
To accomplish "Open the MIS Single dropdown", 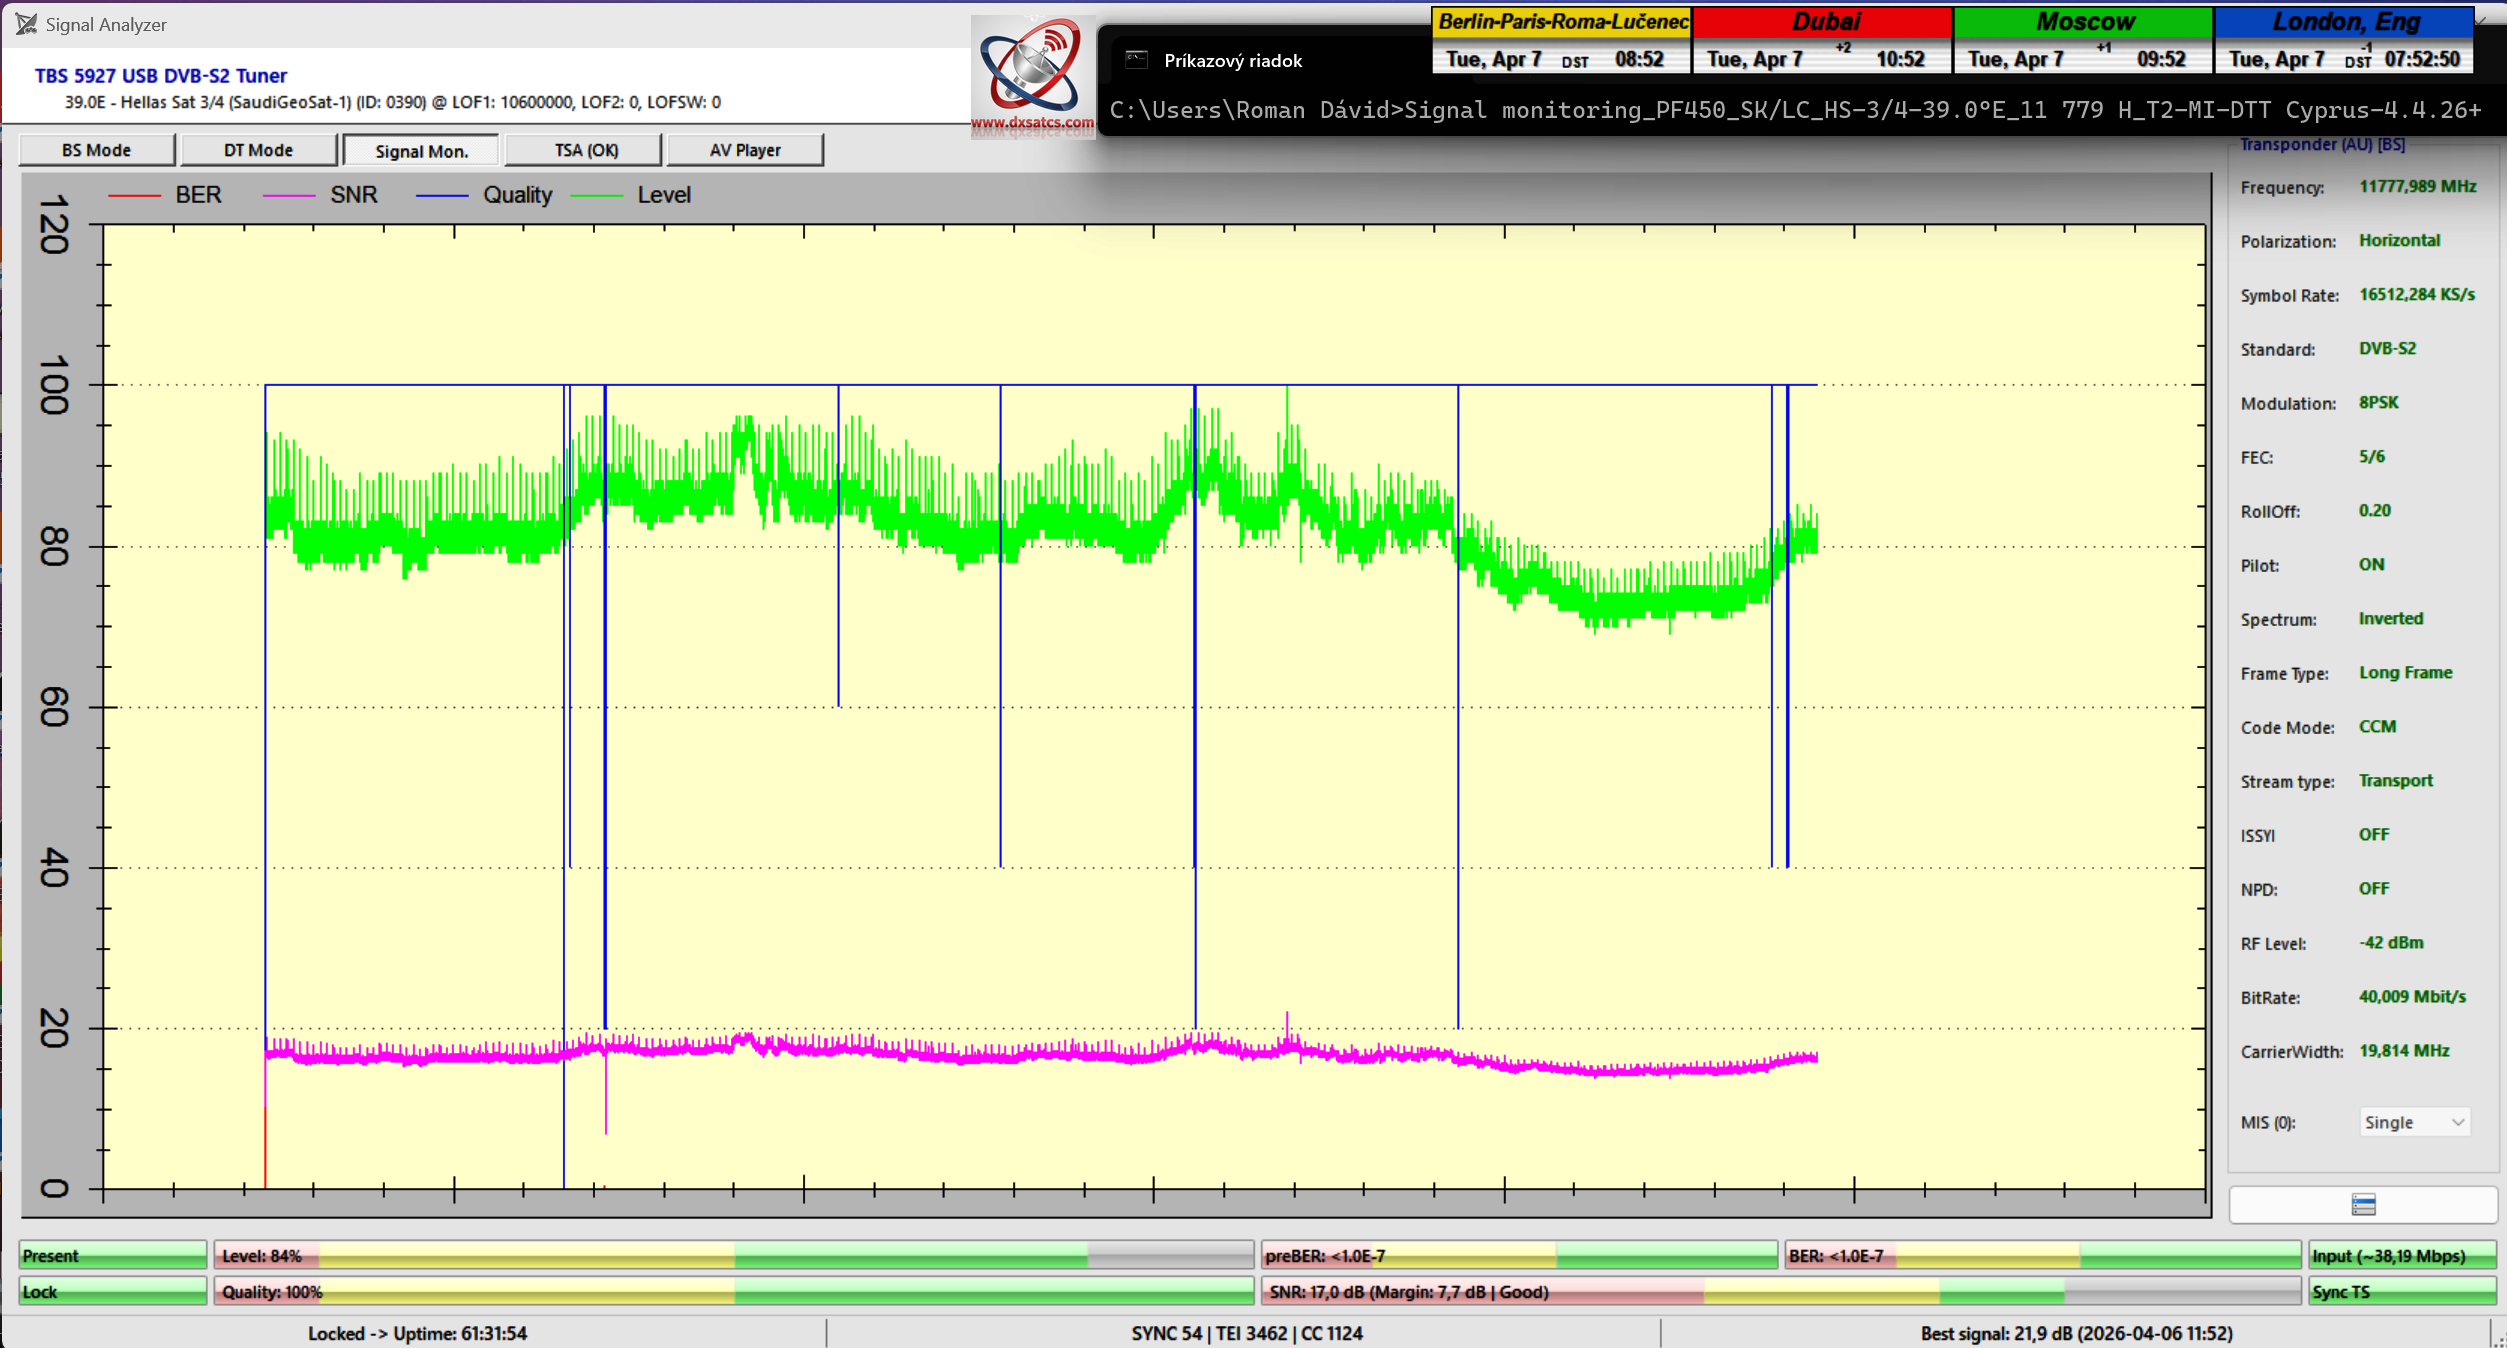I will point(2413,1122).
